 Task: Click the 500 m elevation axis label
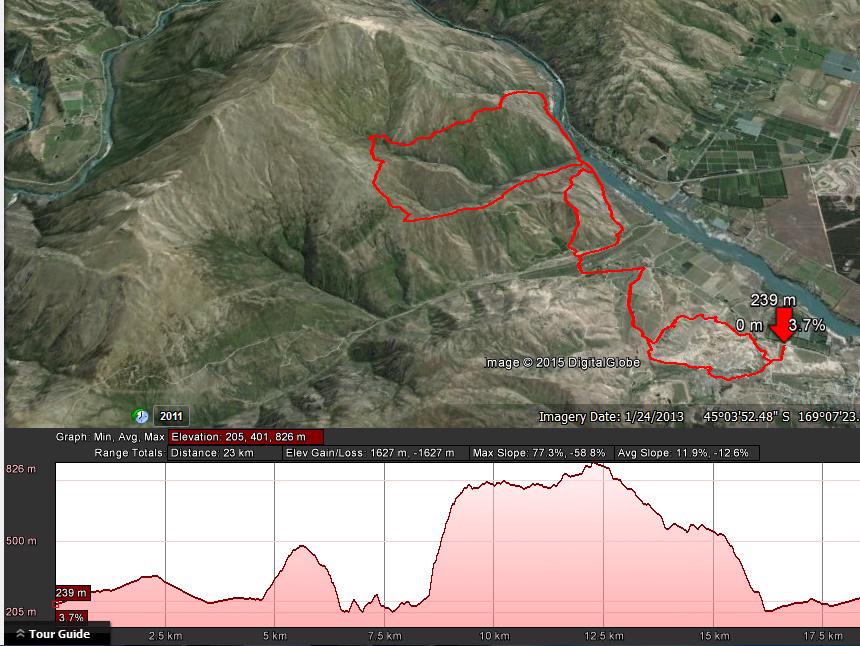(x=21, y=541)
